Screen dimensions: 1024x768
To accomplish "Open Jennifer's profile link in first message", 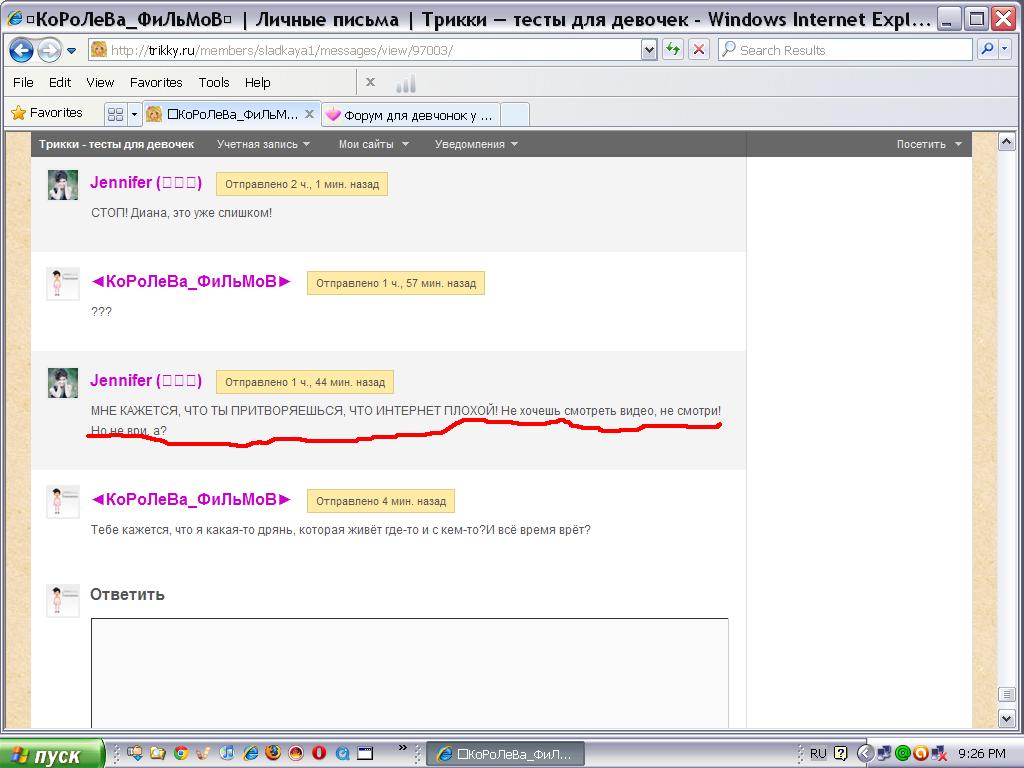I will tap(146, 182).
